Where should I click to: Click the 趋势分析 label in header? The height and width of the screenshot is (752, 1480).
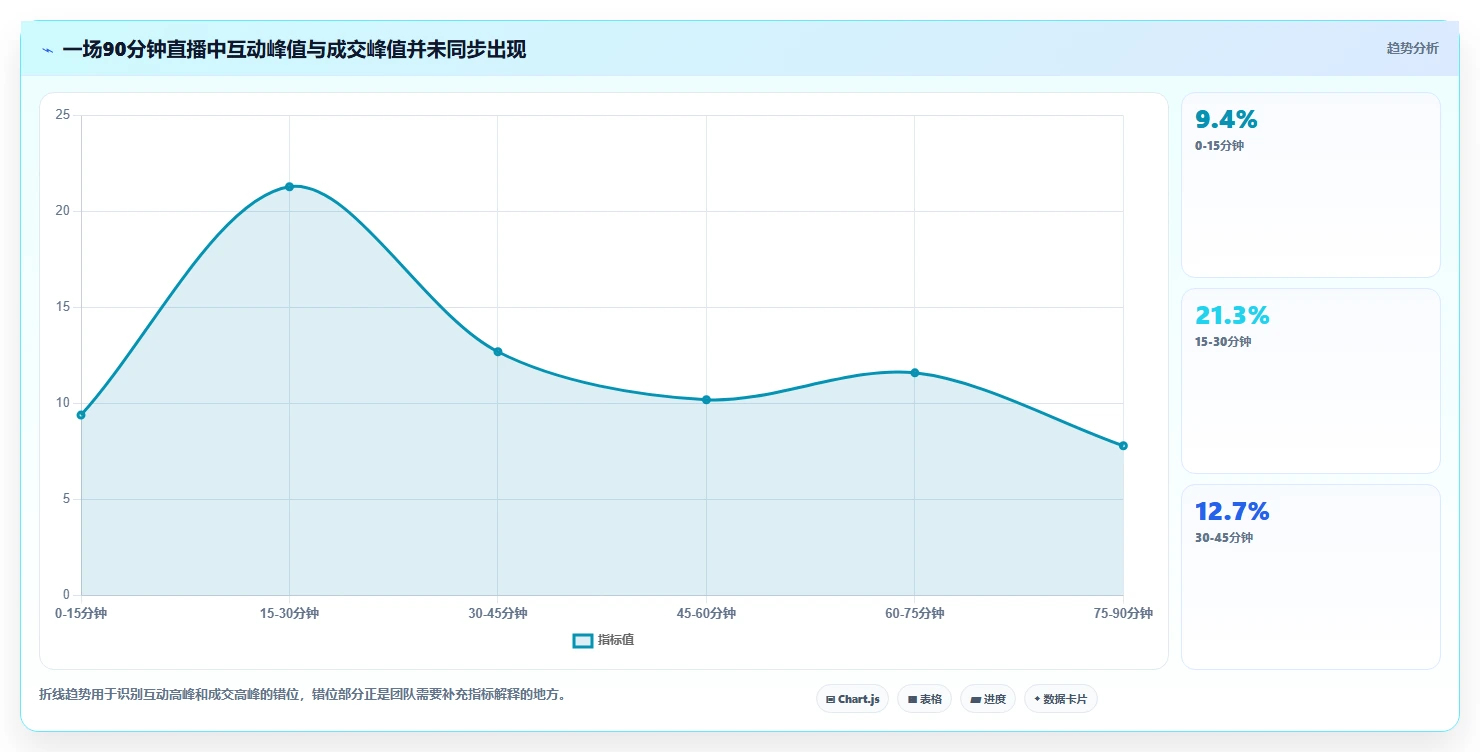click(x=1412, y=48)
